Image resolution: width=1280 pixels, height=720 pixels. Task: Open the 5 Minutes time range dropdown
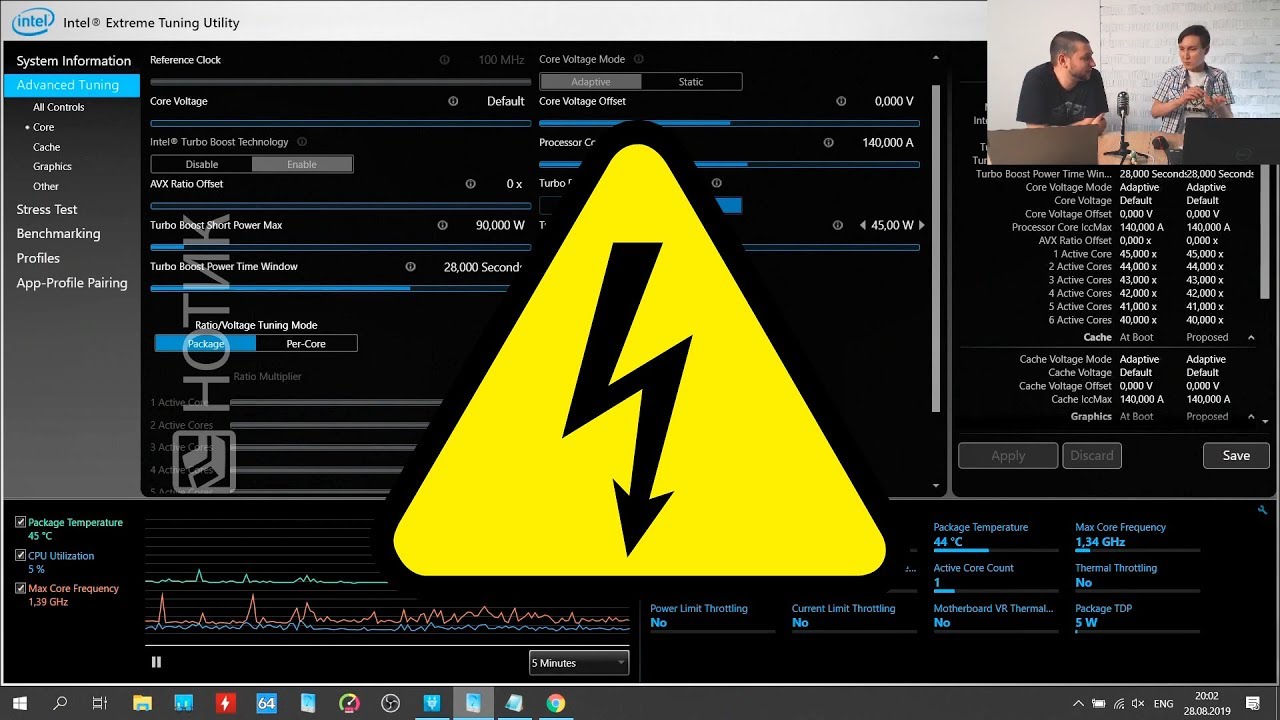coord(579,663)
